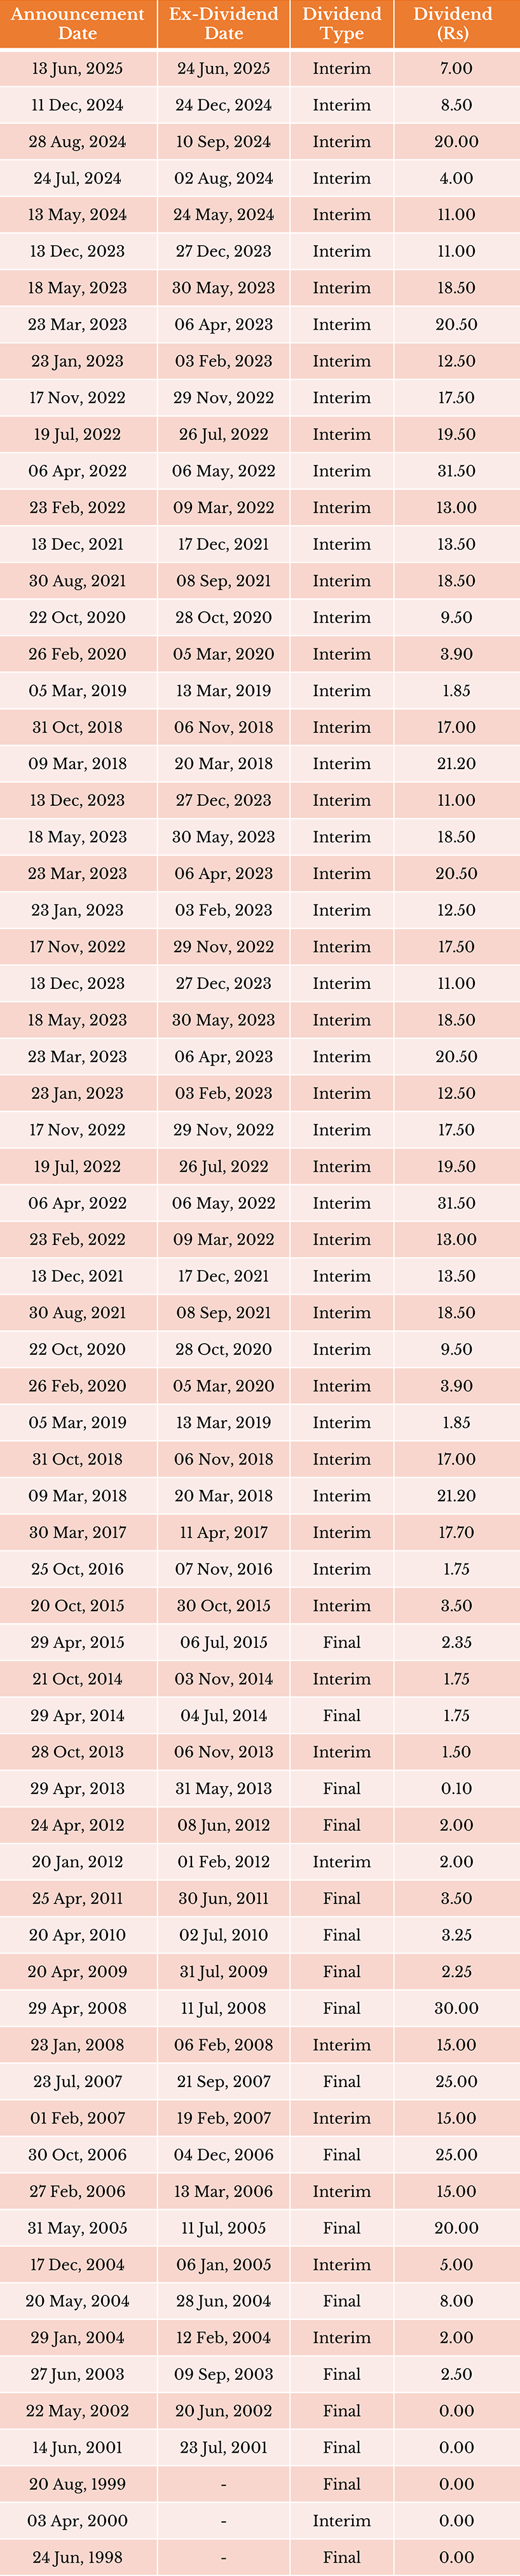Click the 29 Apr, 2013 announcement date
The image size is (520, 2576).
coord(78,1789)
